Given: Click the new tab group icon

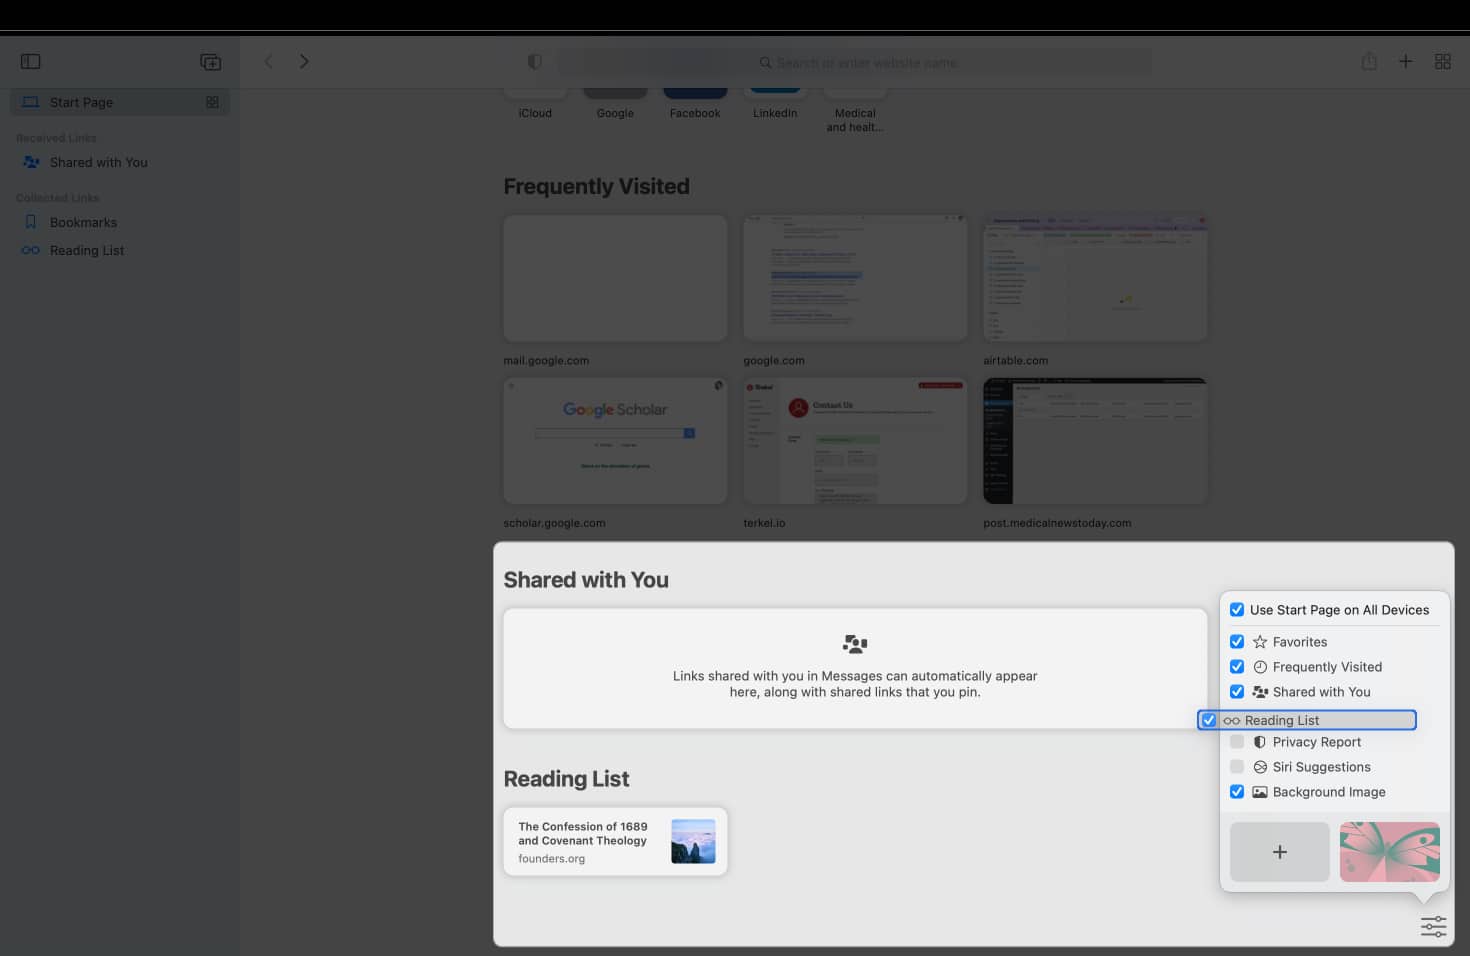Looking at the screenshot, I should click(x=210, y=62).
